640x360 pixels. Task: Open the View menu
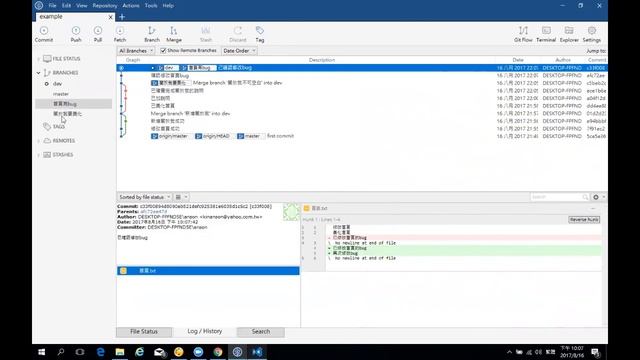coord(82,6)
